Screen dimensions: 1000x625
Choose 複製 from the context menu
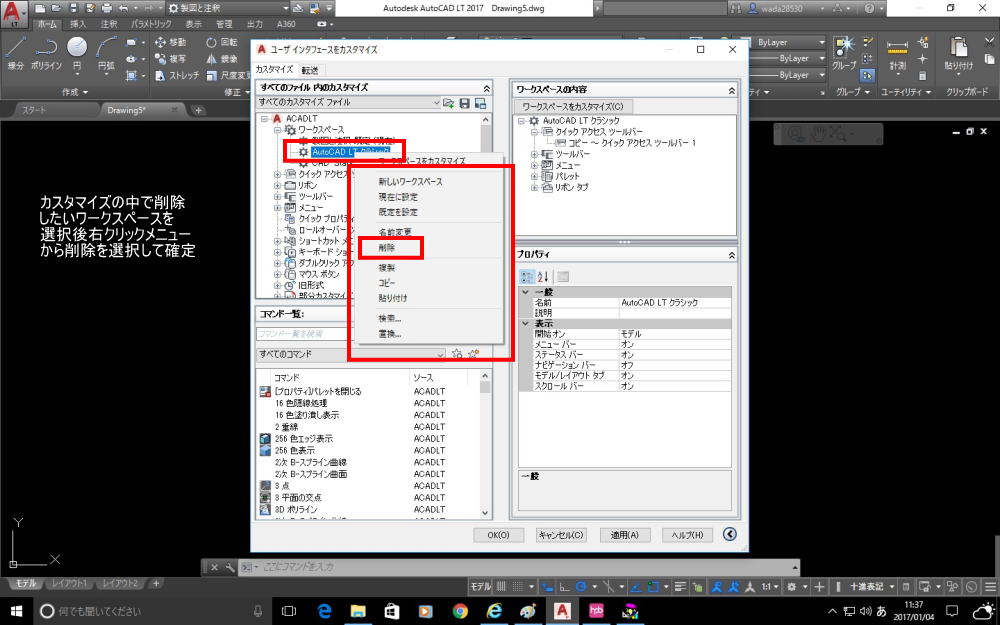pyautogui.click(x=387, y=268)
